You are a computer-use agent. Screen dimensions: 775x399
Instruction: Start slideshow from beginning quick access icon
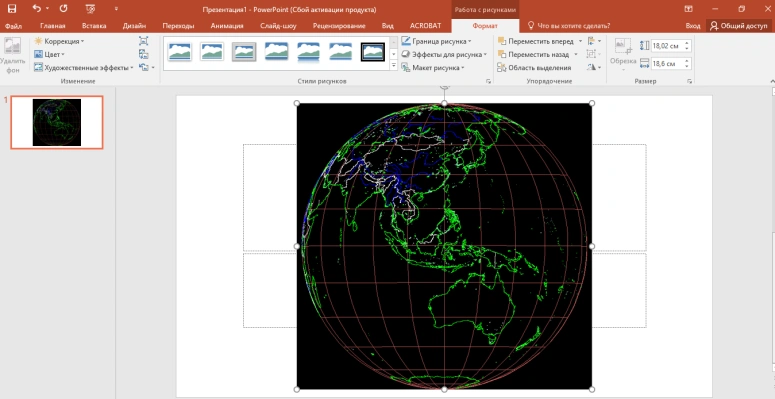click(90, 9)
